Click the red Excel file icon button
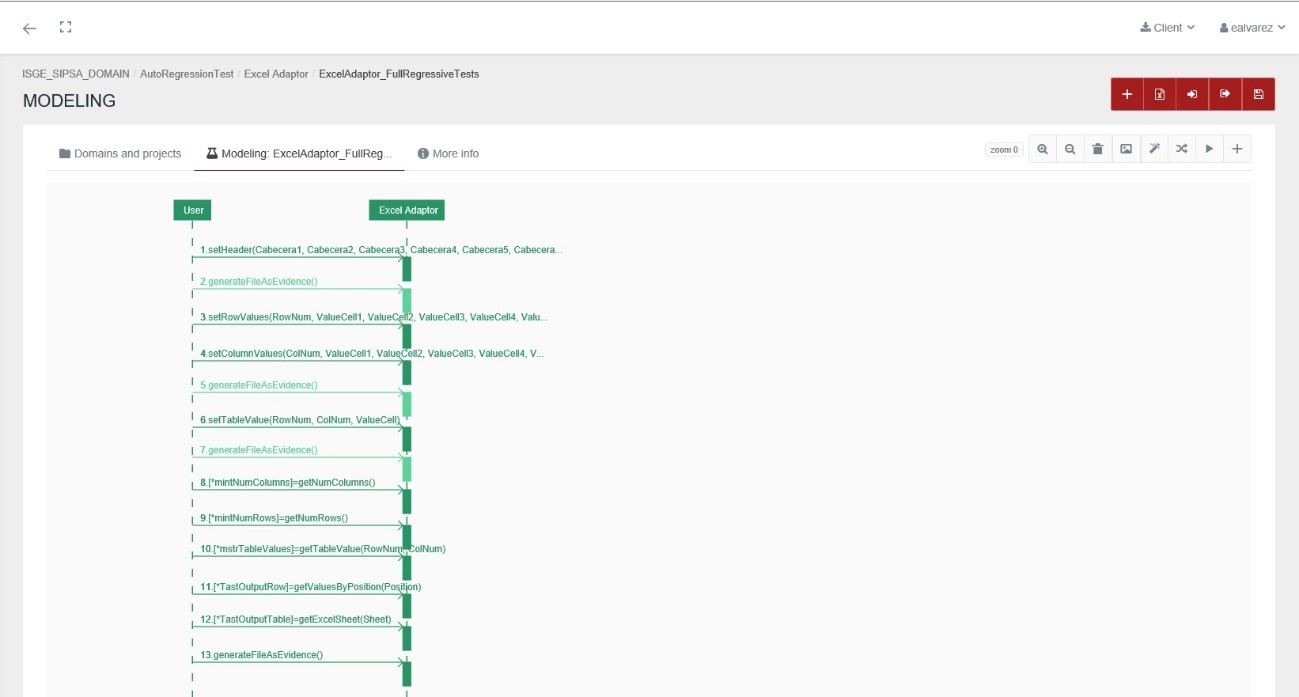 click(1160, 94)
